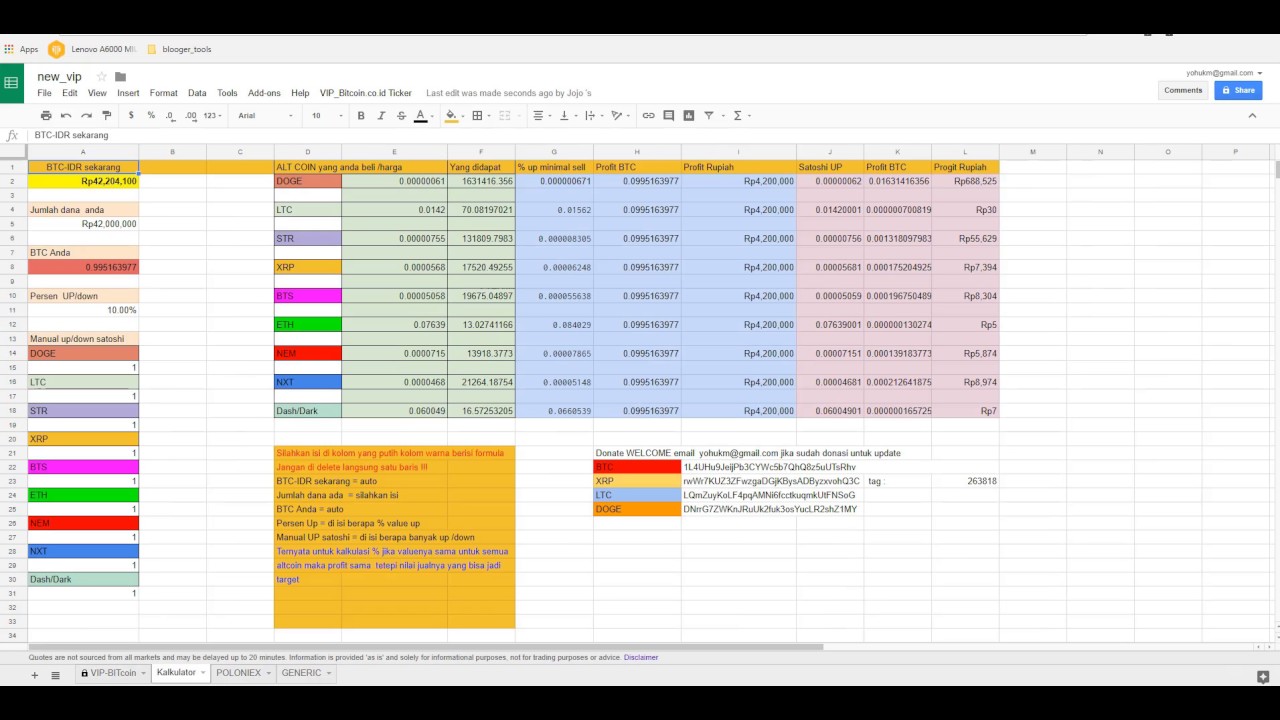Select the red NEM cell in column D
The image size is (1280, 720).
pyautogui.click(x=308, y=353)
